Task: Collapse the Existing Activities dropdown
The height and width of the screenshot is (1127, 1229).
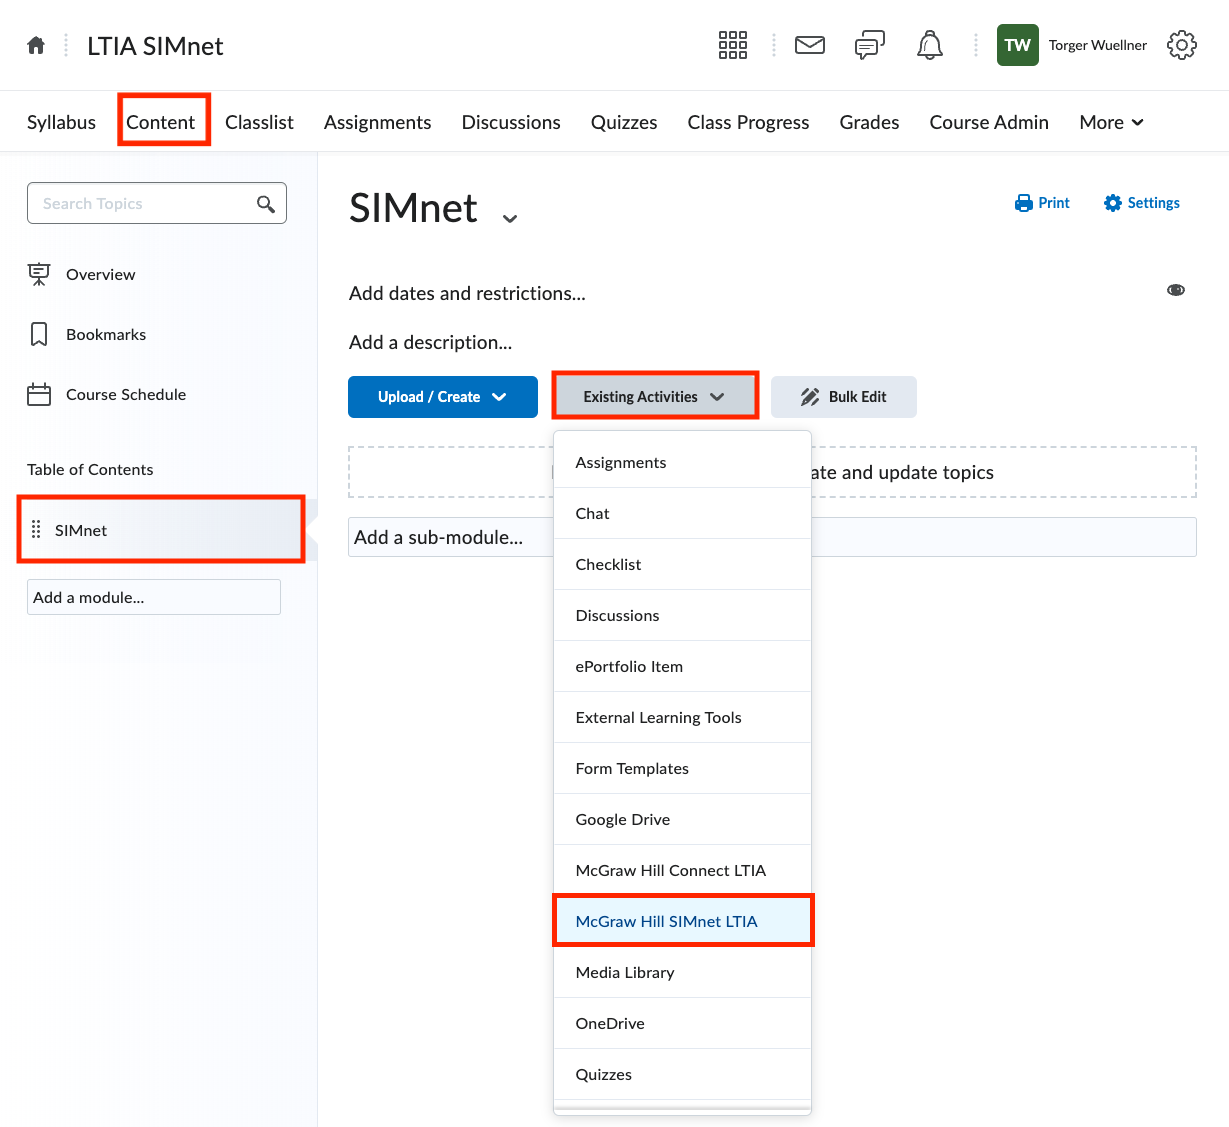Action: point(655,397)
